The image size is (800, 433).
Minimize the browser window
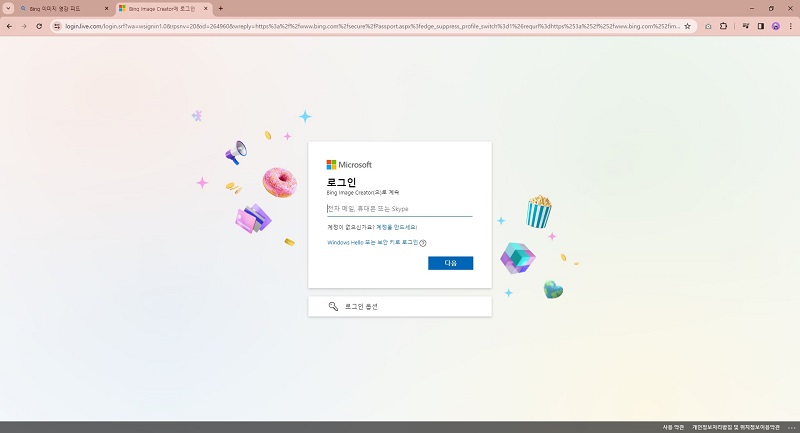pyautogui.click(x=752, y=9)
